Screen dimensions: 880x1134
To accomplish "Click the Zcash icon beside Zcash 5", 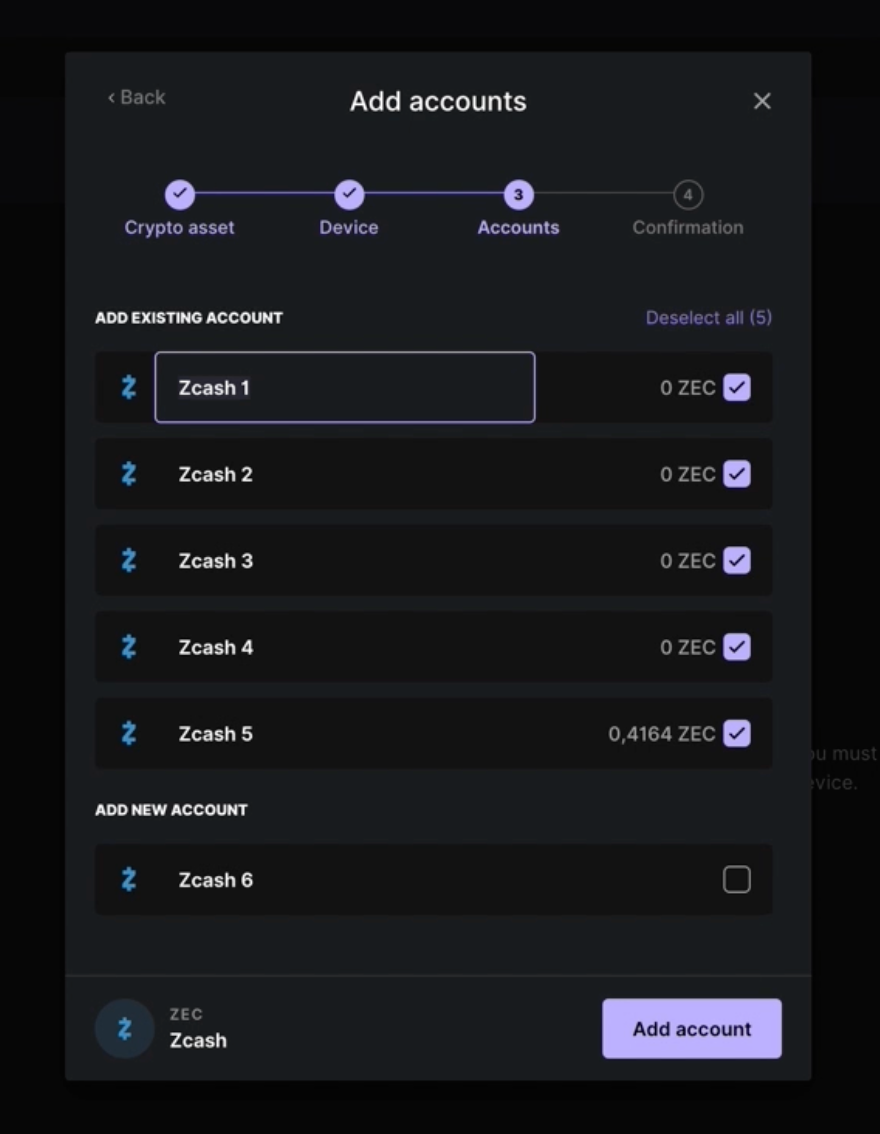I will click(129, 733).
